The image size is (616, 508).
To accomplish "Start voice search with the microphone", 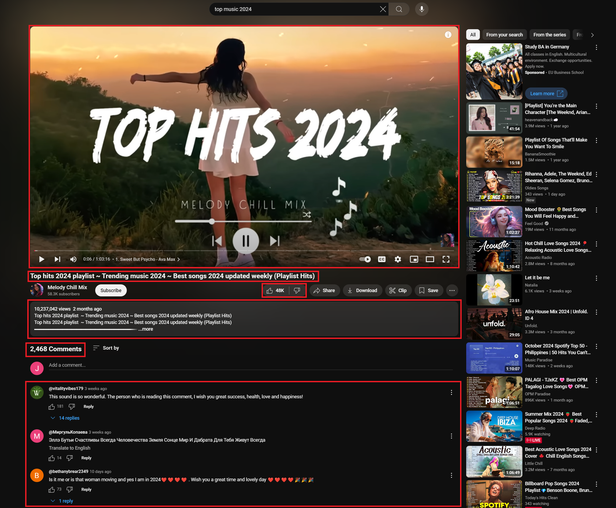I will pos(422,9).
